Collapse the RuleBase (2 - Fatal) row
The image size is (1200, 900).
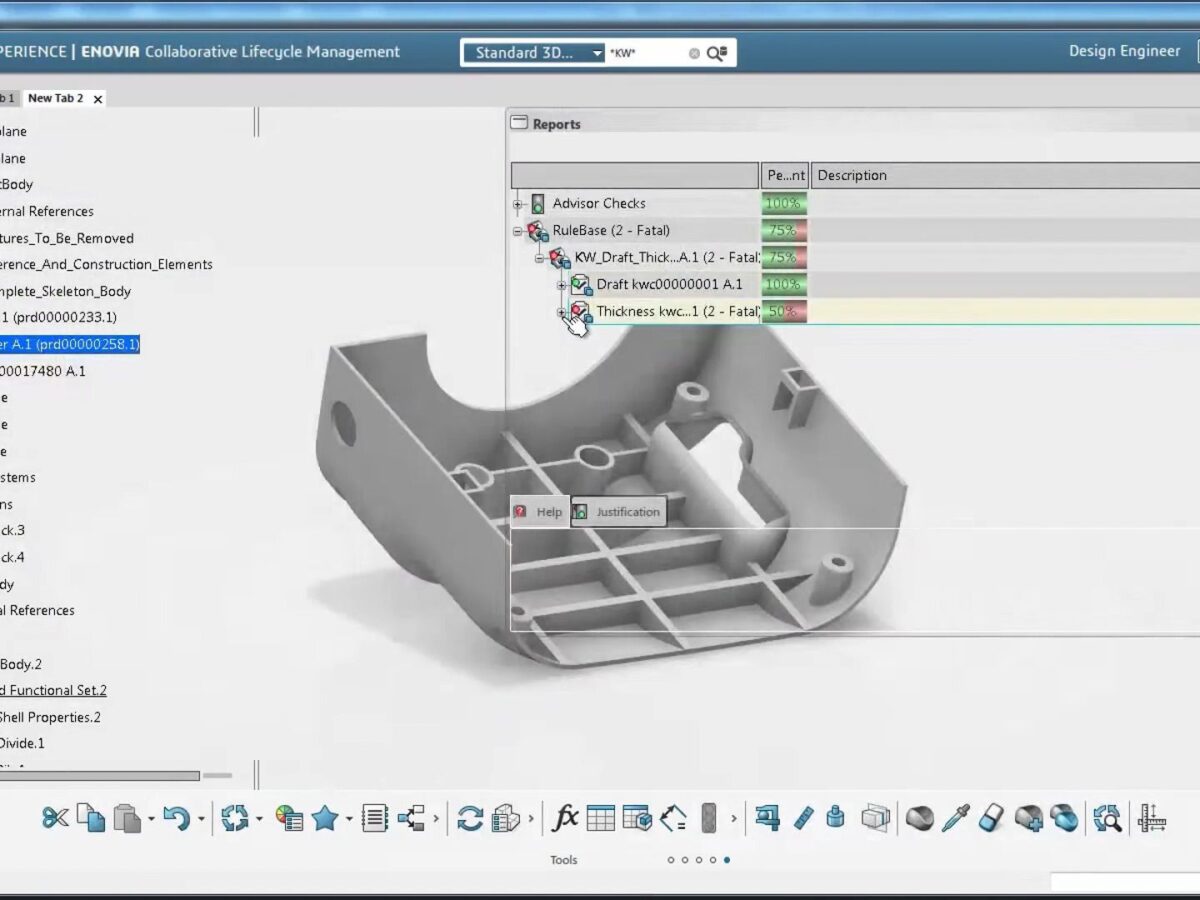tap(518, 231)
